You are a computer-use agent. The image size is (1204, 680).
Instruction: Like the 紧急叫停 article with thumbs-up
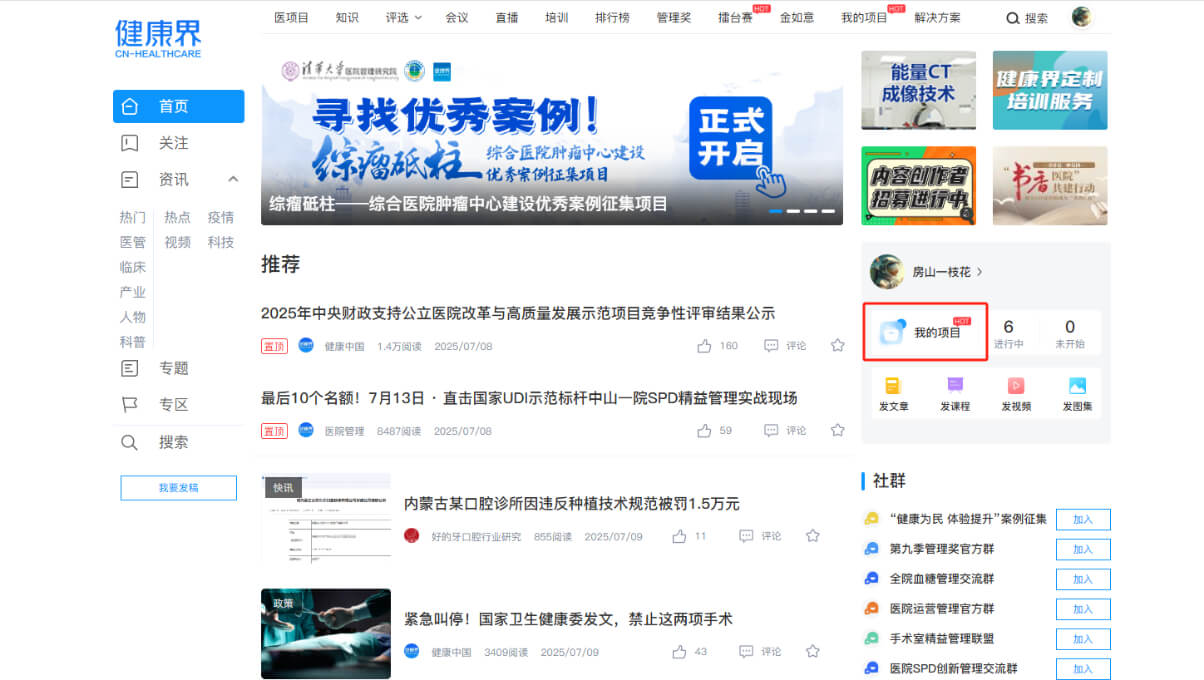tap(680, 652)
